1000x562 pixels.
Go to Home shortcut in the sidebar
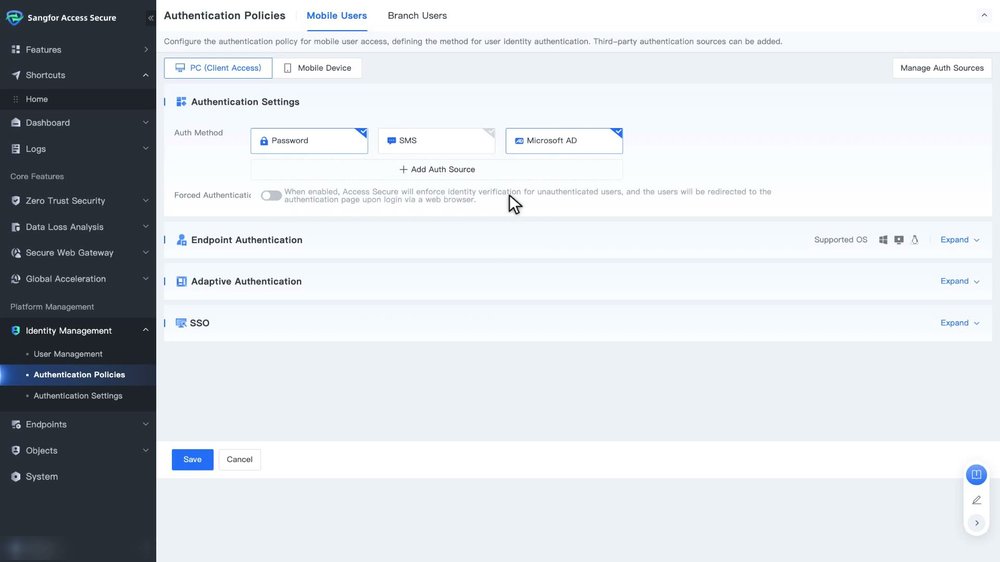tap(36, 100)
